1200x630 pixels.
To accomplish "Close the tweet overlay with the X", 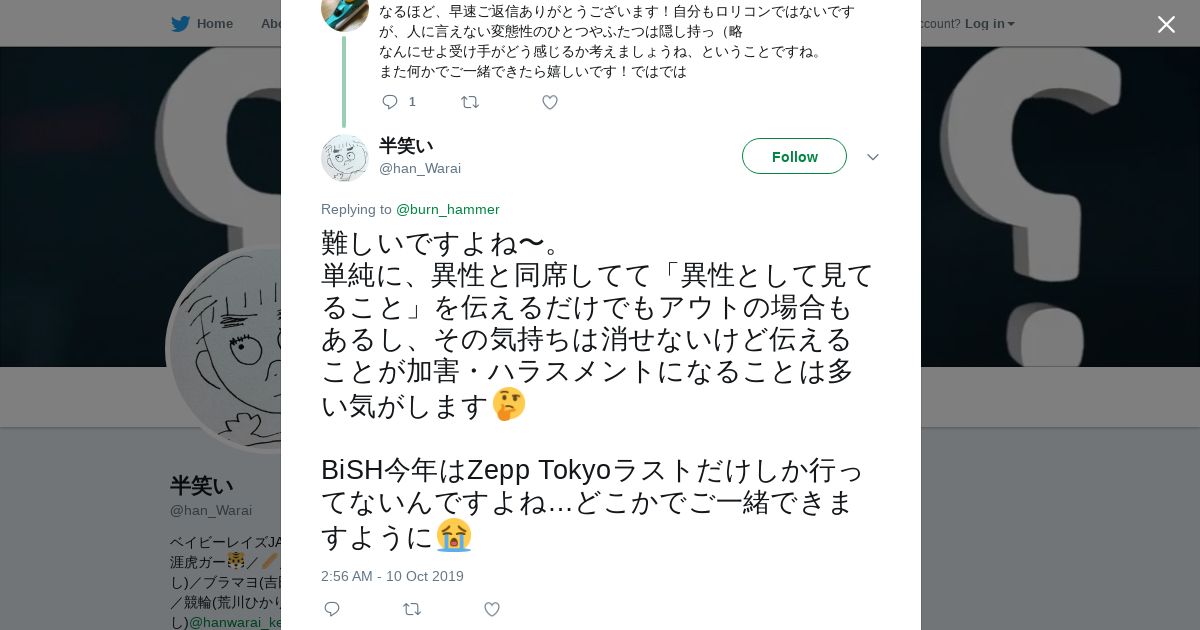I will [1166, 24].
